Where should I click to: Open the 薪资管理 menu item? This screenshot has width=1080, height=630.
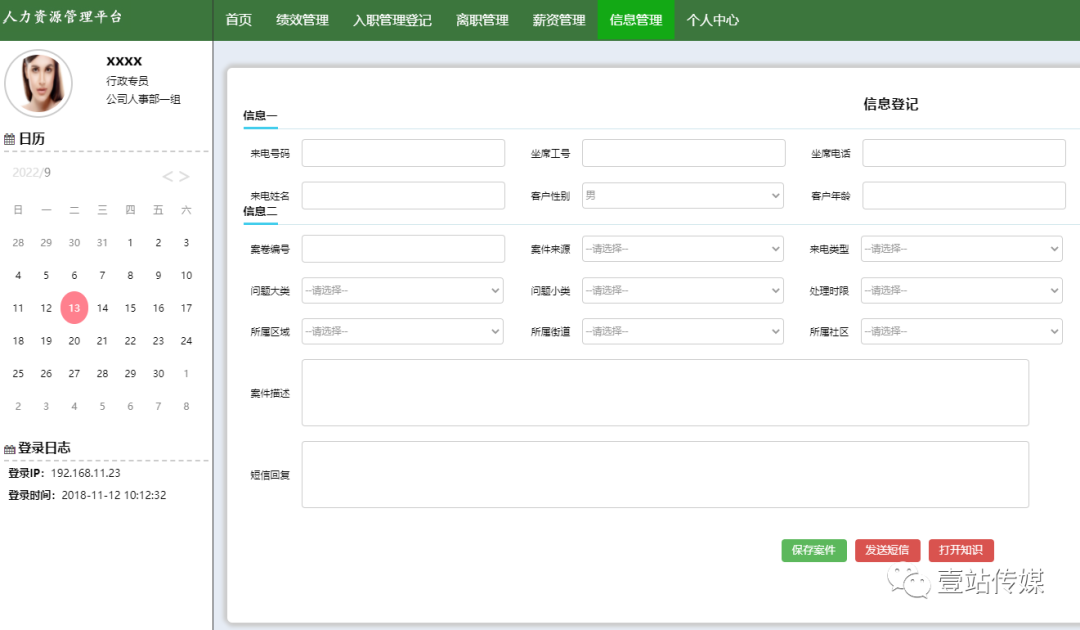(x=558, y=19)
